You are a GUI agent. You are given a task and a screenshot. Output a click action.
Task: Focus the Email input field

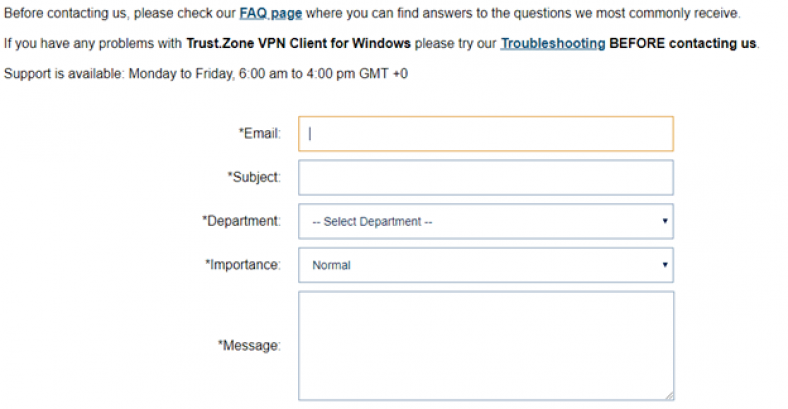tap(485, 134)
